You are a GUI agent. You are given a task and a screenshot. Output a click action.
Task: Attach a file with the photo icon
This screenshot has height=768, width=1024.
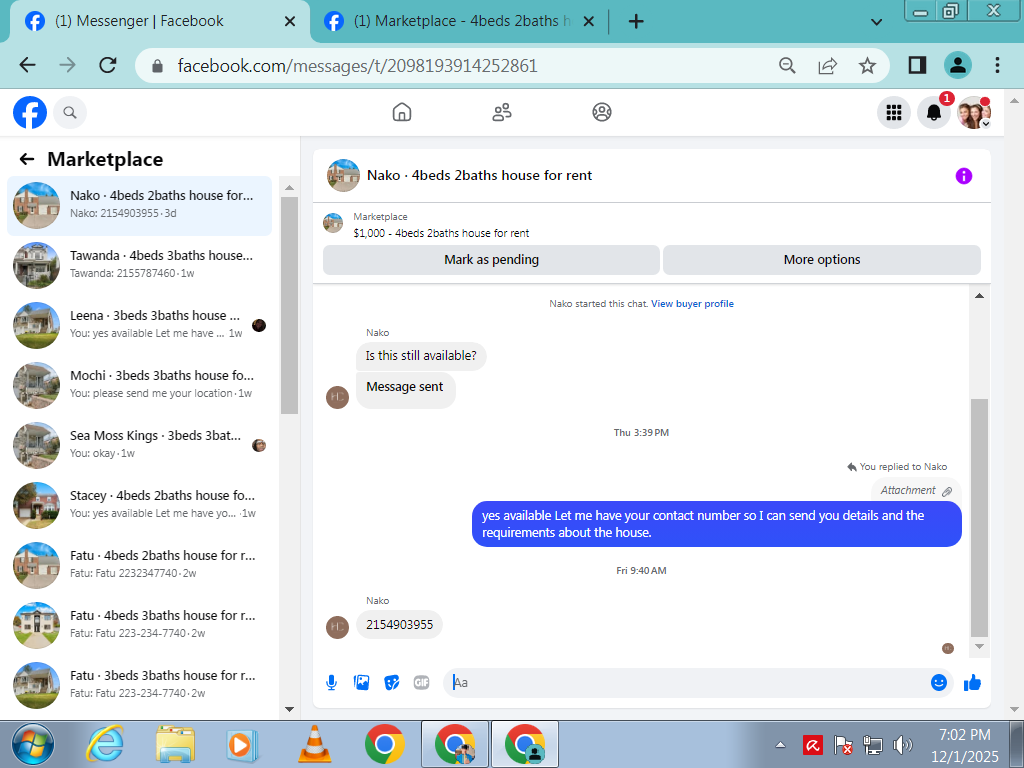(361, 682)
